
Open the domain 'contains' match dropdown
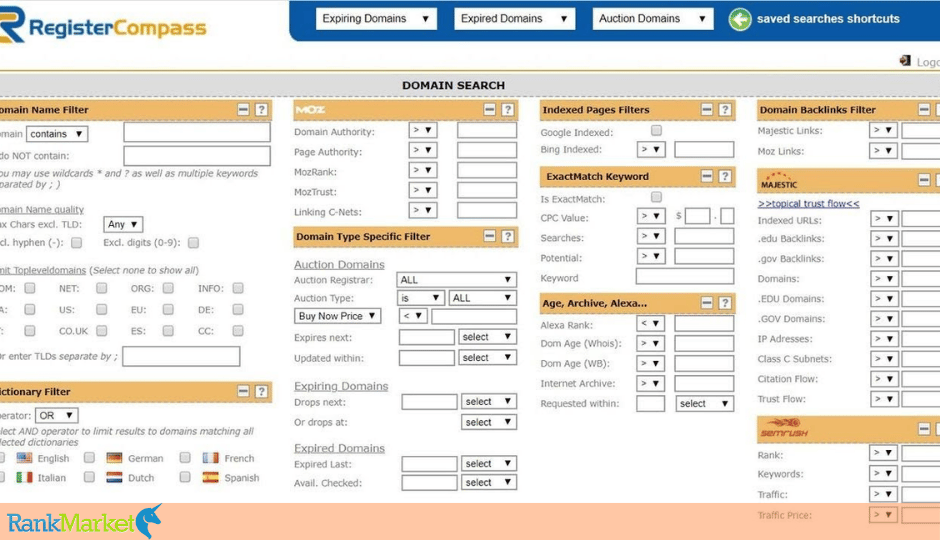[x=57, y=134]
